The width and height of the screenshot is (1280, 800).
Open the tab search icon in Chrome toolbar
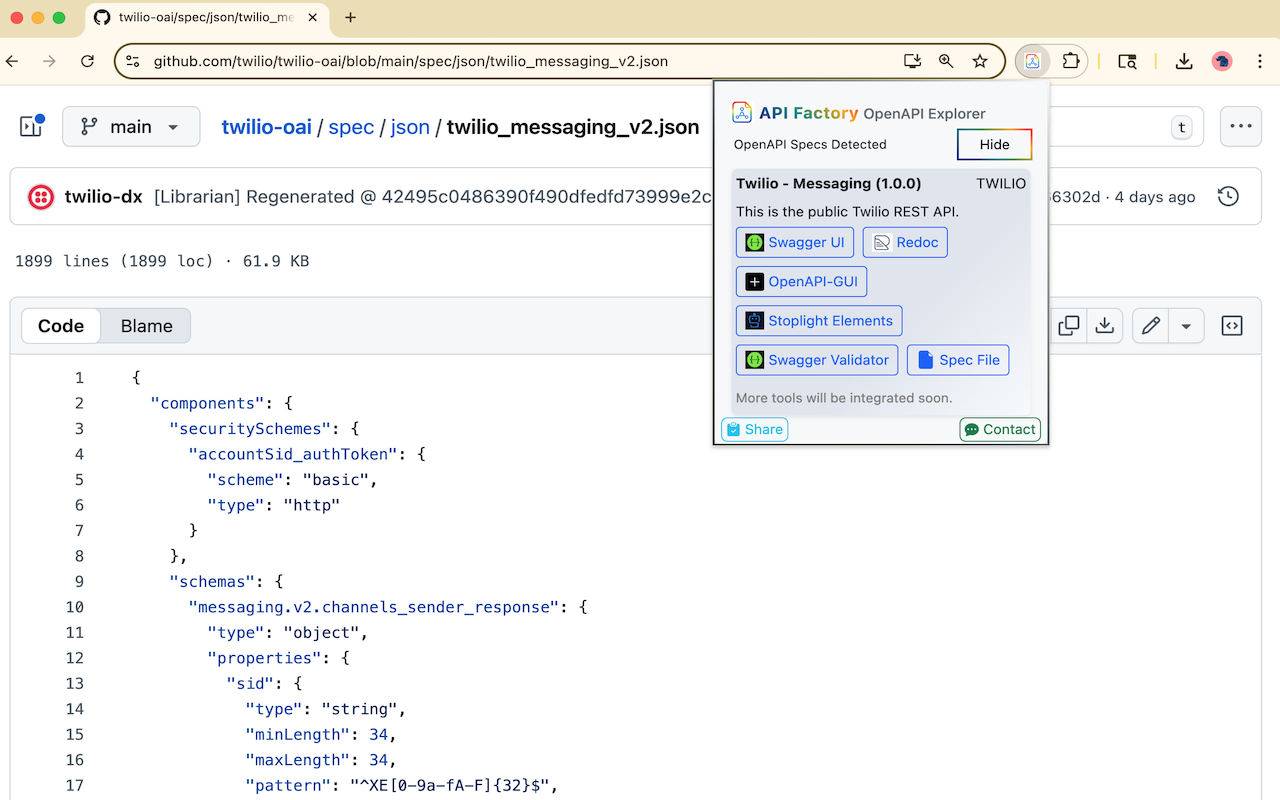coord(1127,61)
